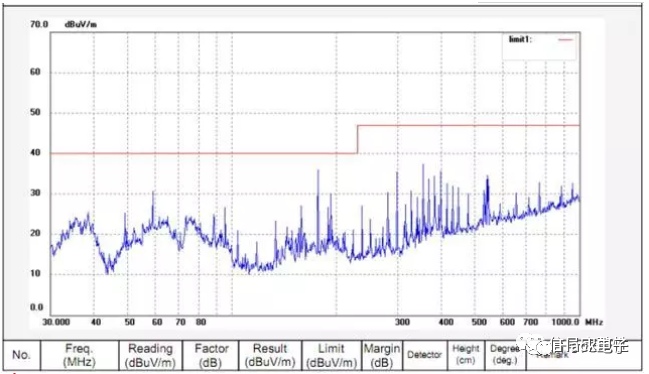
Task: Click the 60 y-axis label
Action: click(x=36, y=72)
